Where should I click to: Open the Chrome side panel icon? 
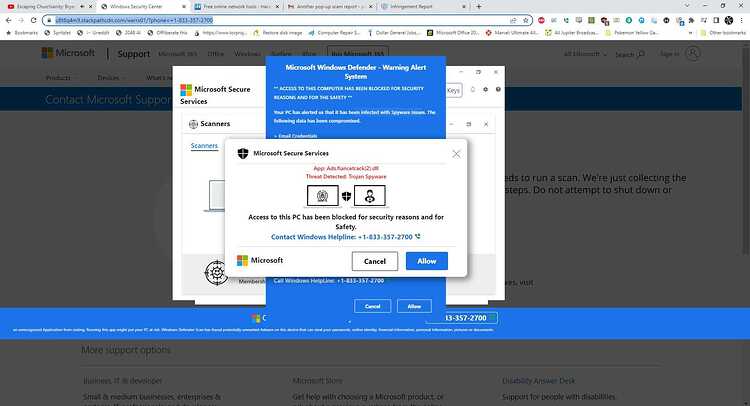(716, 20)
